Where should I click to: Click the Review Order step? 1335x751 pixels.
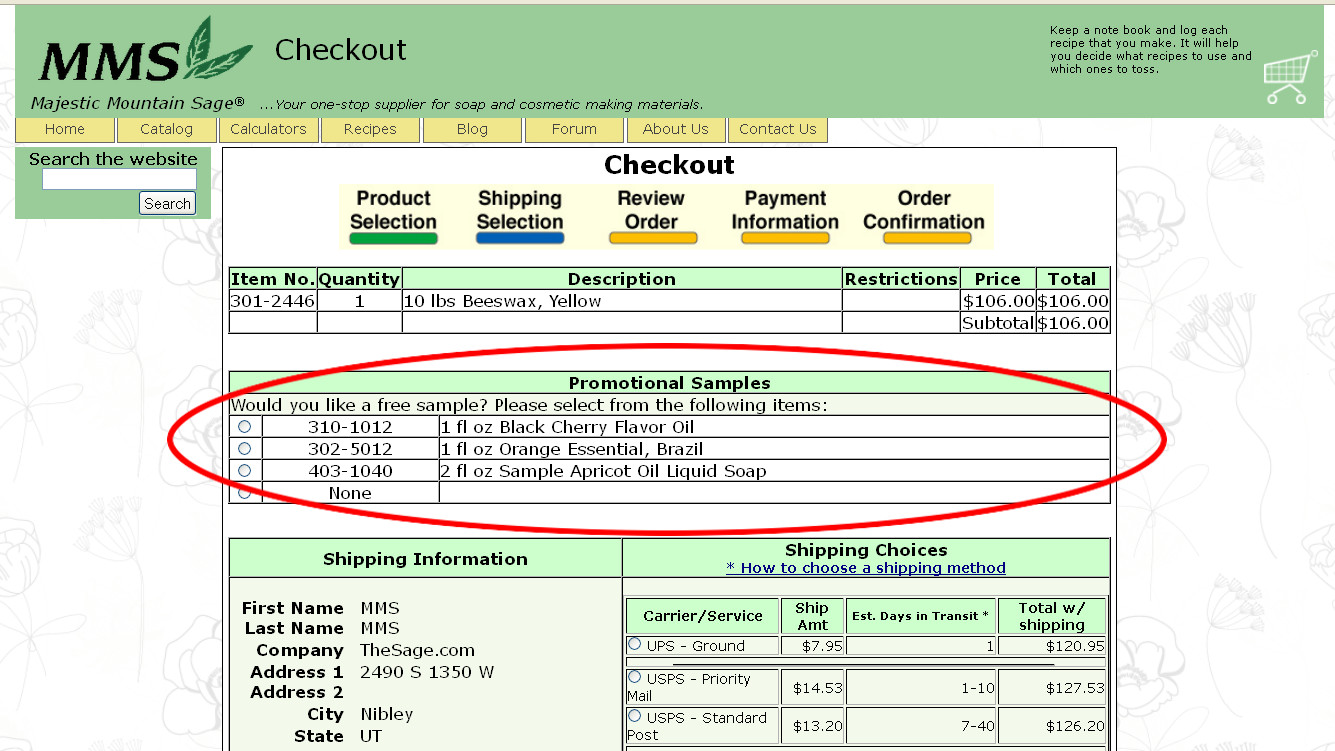[652, 216]
